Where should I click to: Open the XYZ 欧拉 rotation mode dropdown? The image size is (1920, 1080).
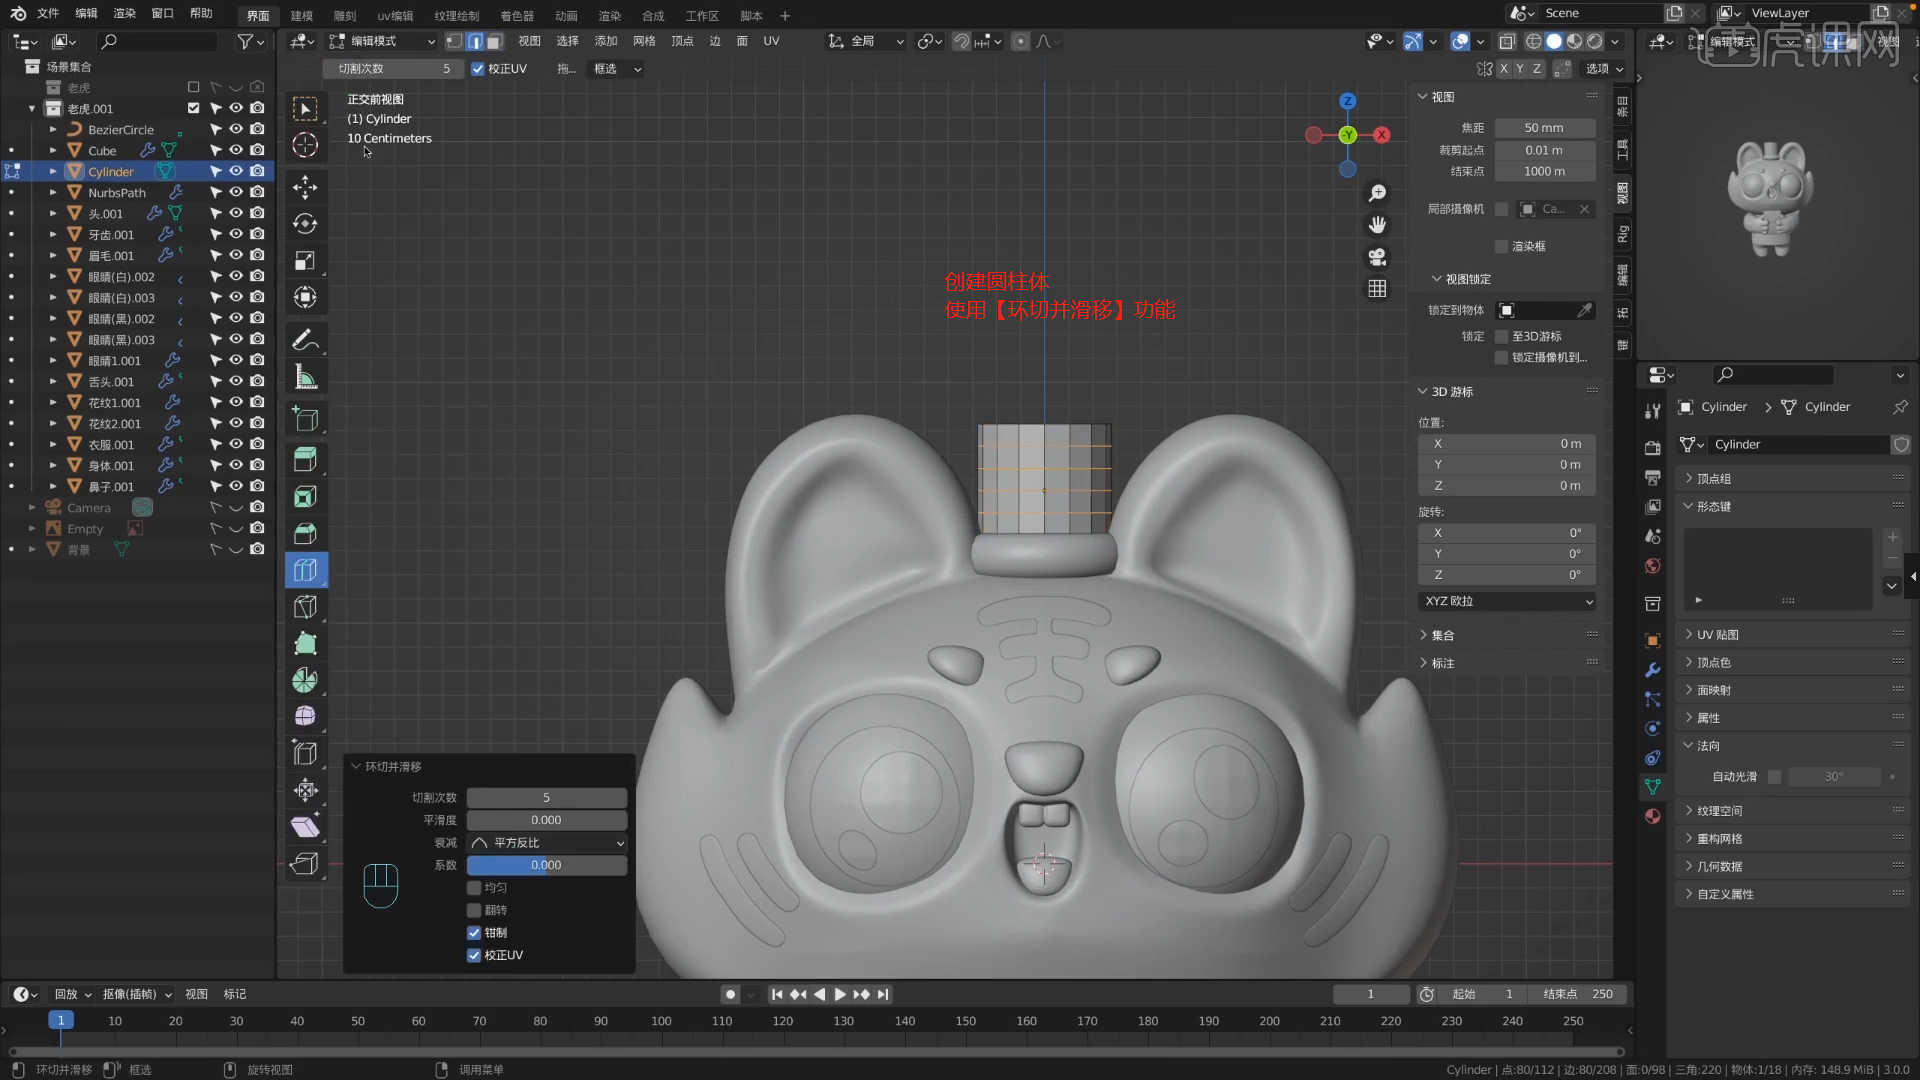pyautogui.click(x=1507, y=601)
